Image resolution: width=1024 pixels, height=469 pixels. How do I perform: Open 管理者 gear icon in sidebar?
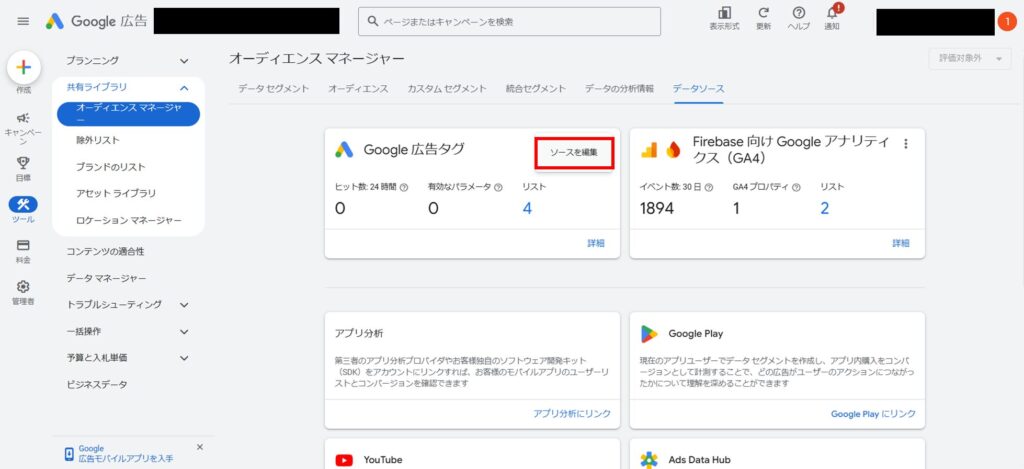tap(23, 287)
